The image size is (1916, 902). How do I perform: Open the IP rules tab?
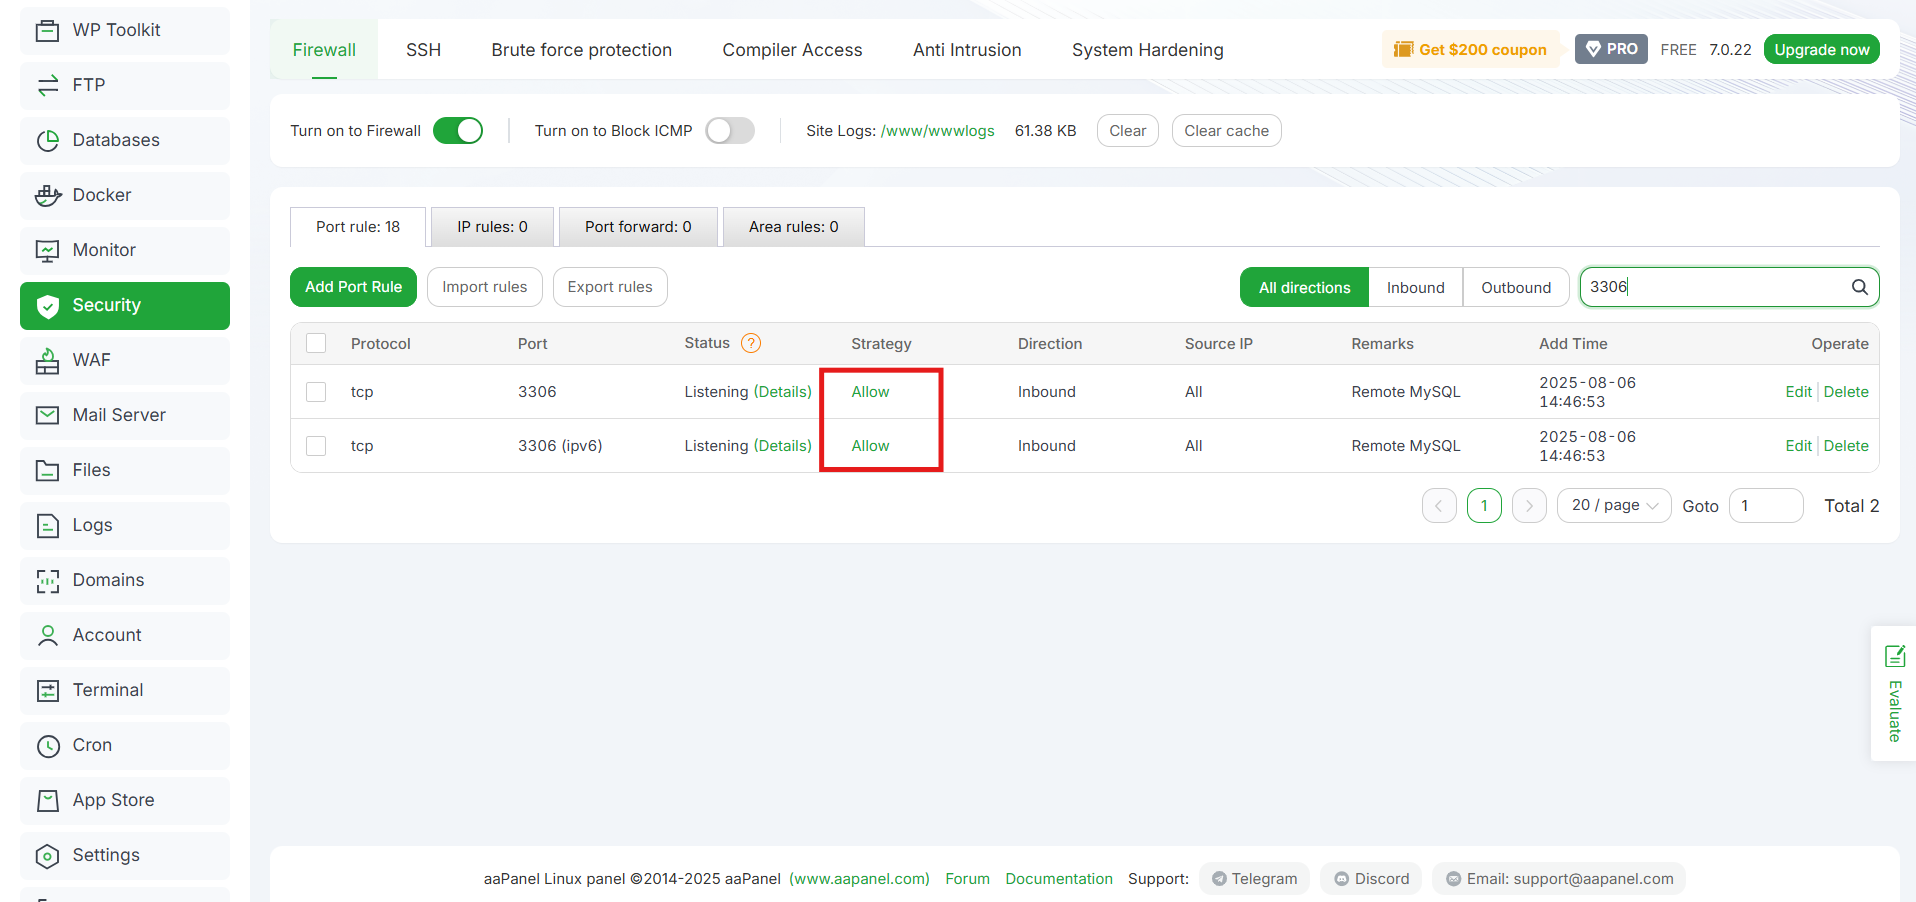coord(491,226)
